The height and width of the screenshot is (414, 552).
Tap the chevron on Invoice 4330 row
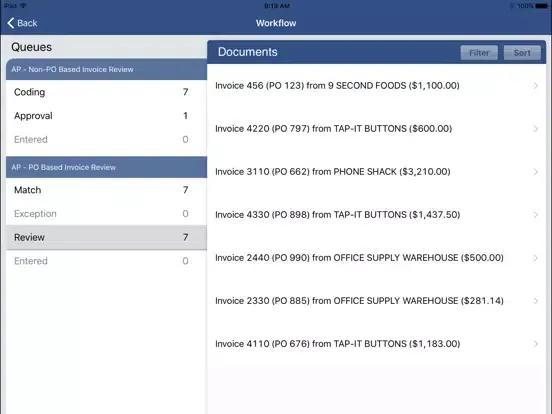[x=536, y=215]
